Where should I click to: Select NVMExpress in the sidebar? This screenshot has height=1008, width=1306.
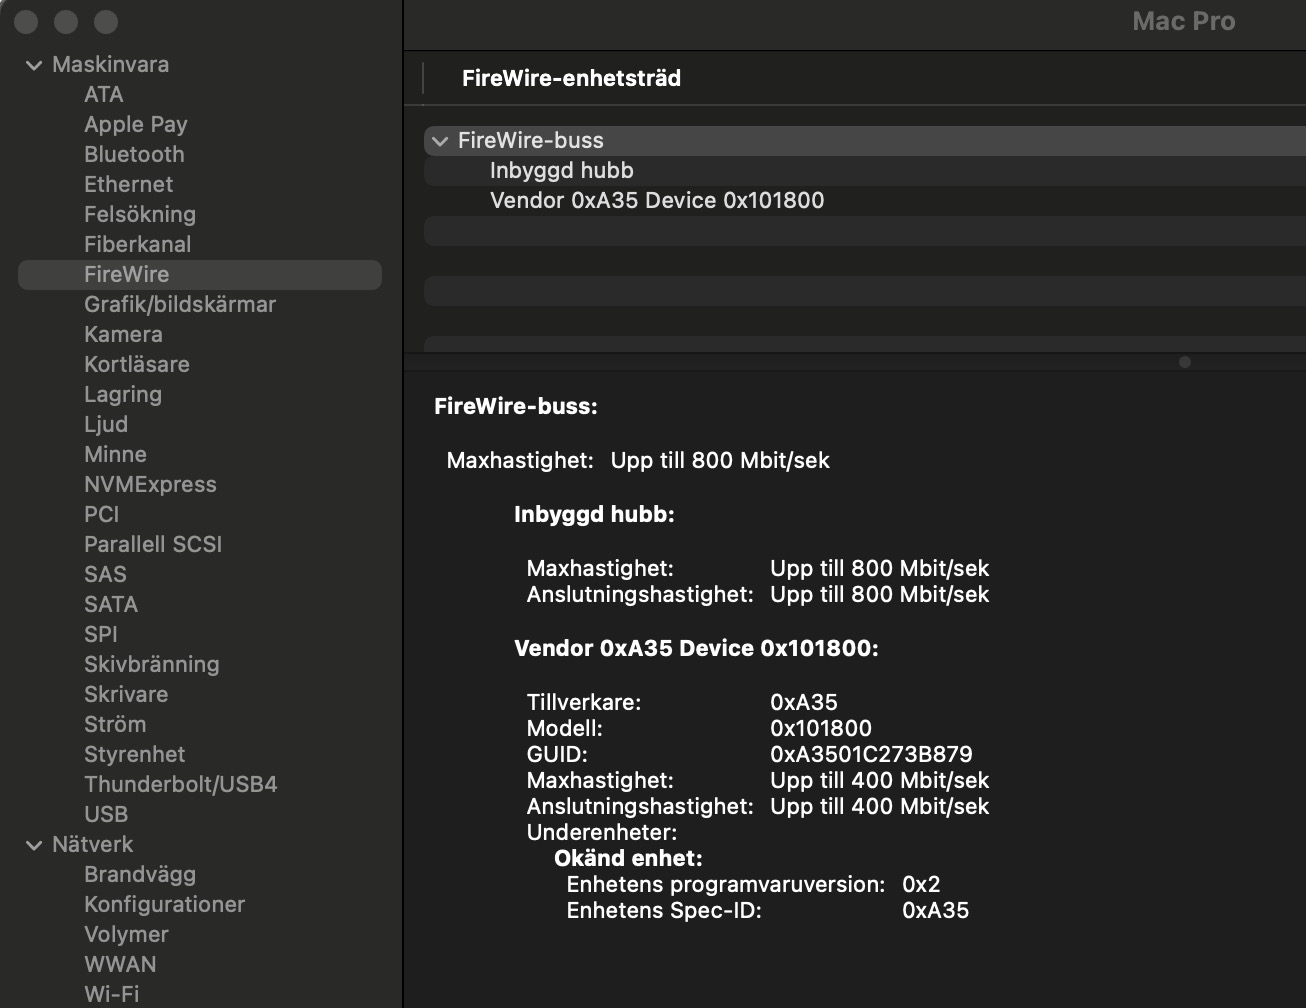150,484
